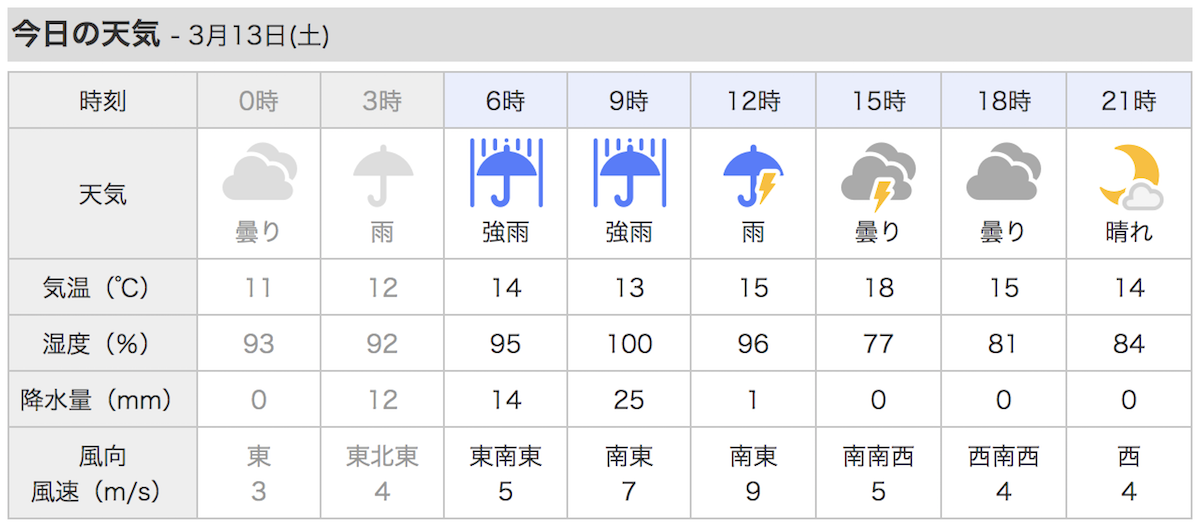
Task: Click the 今日の天気 heading text
Action: (85, 36)
